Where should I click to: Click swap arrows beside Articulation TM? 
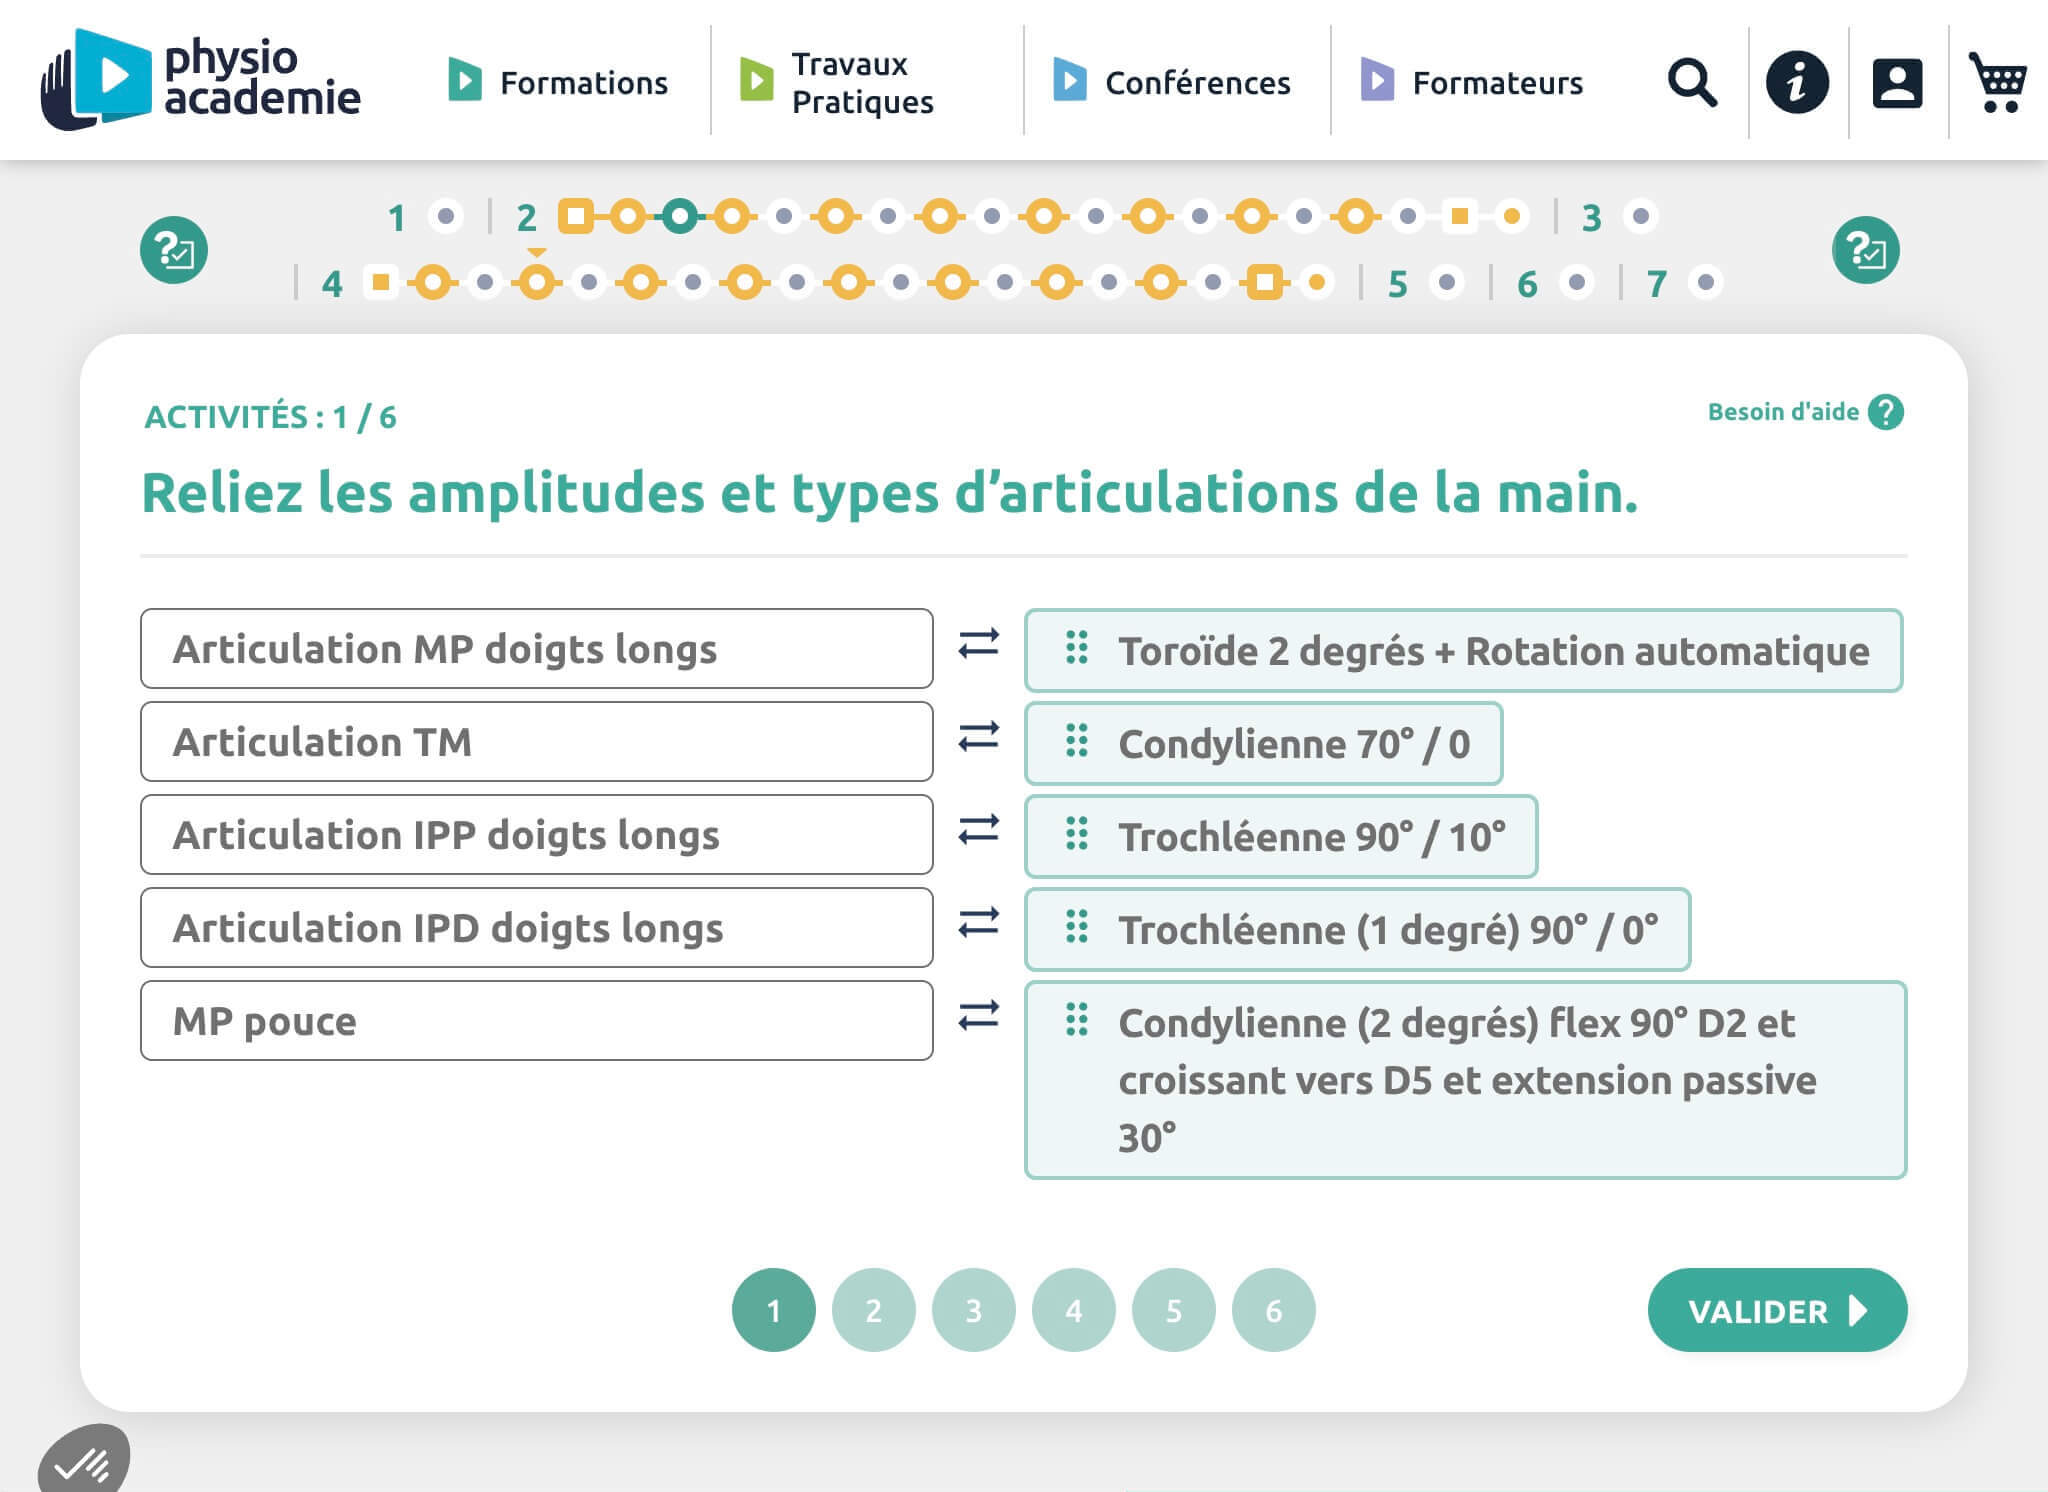tap(978, 736)
